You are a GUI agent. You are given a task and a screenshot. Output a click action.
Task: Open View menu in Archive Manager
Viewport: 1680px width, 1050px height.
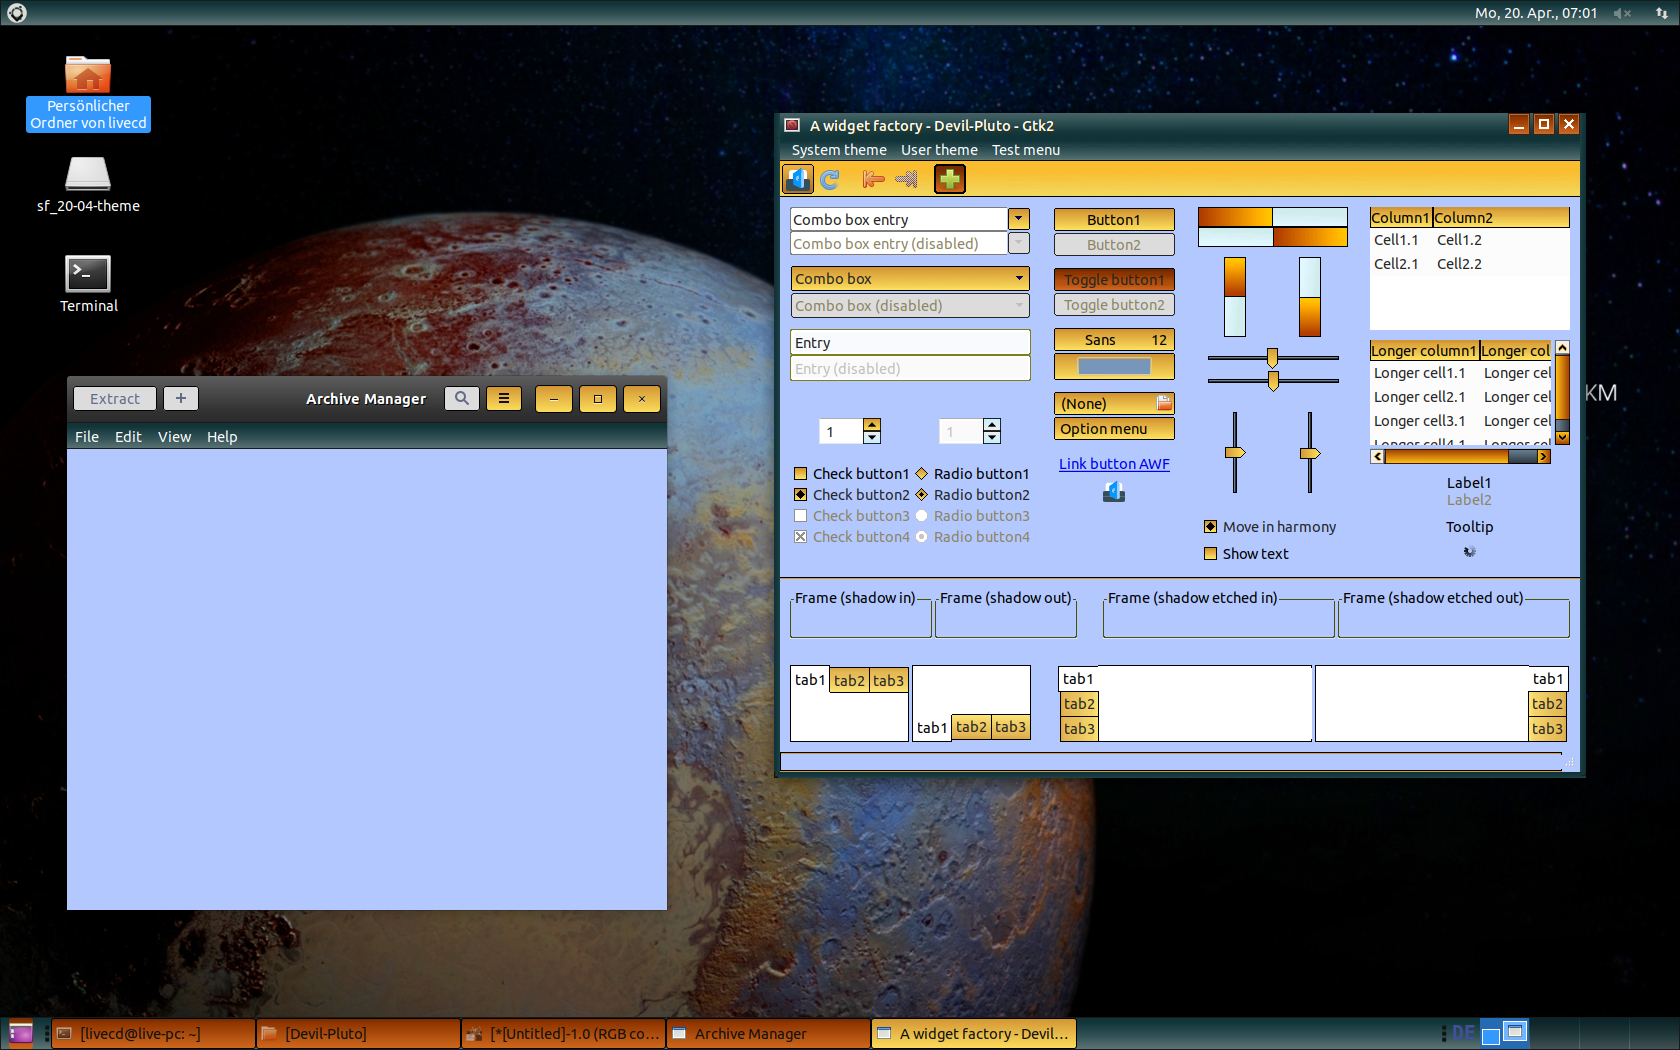coord(174,437)
